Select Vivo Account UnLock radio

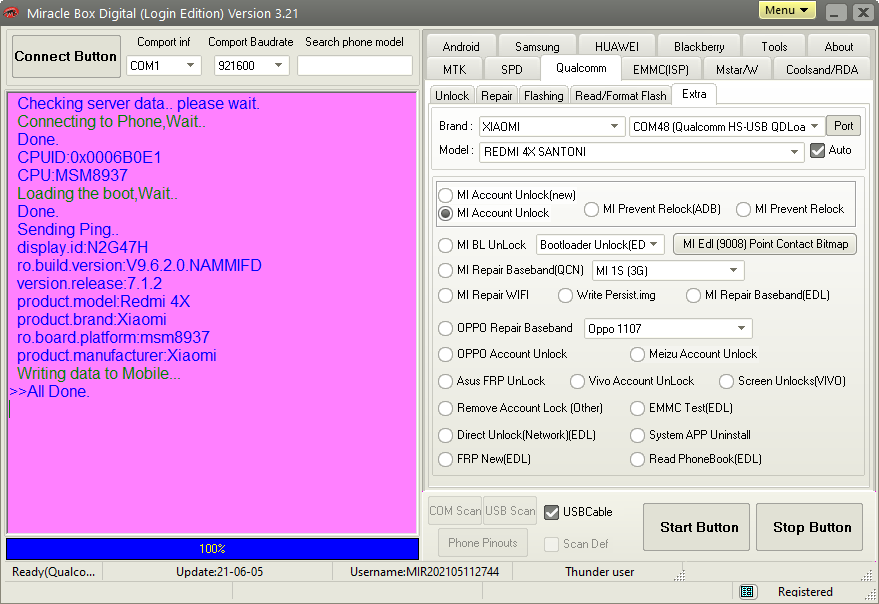577,381
